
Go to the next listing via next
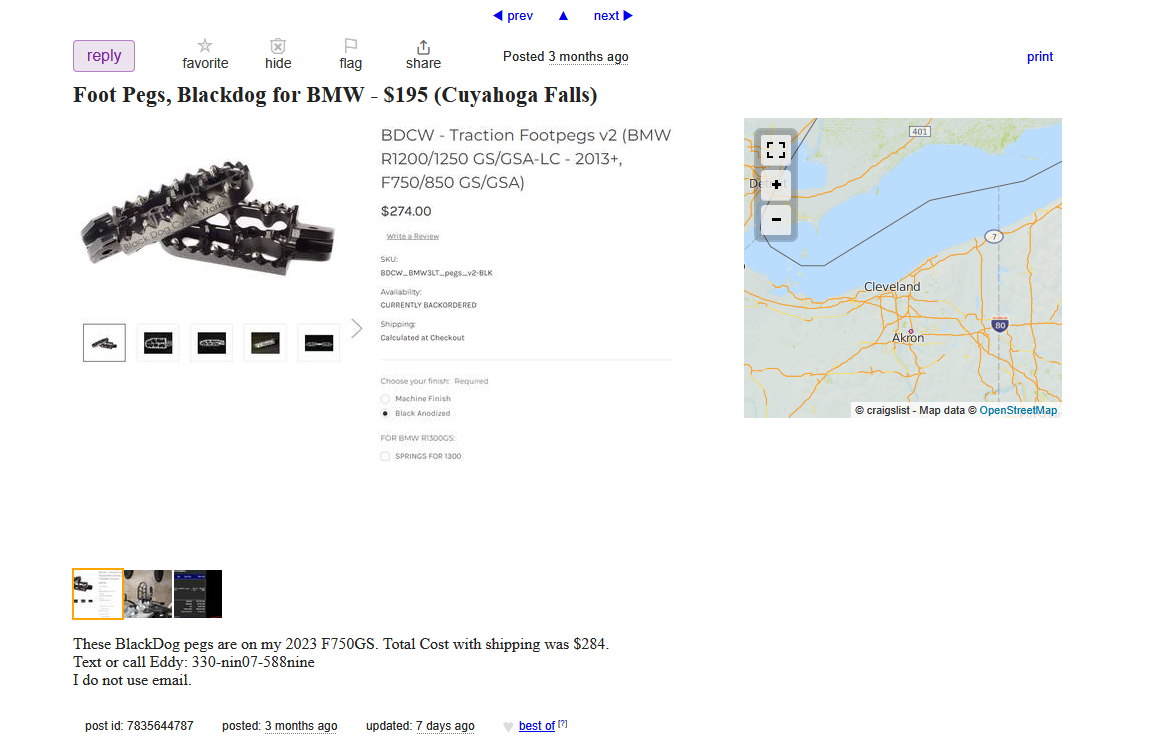coord(613,16)
